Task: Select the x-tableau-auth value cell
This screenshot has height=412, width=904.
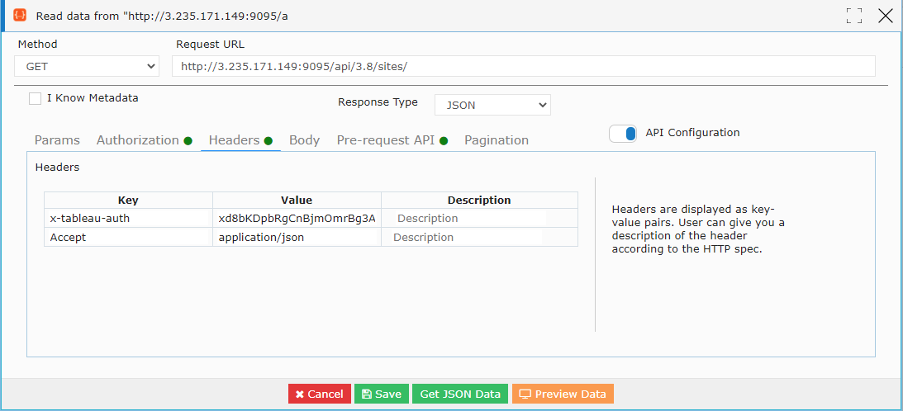Action: point(297,218)
